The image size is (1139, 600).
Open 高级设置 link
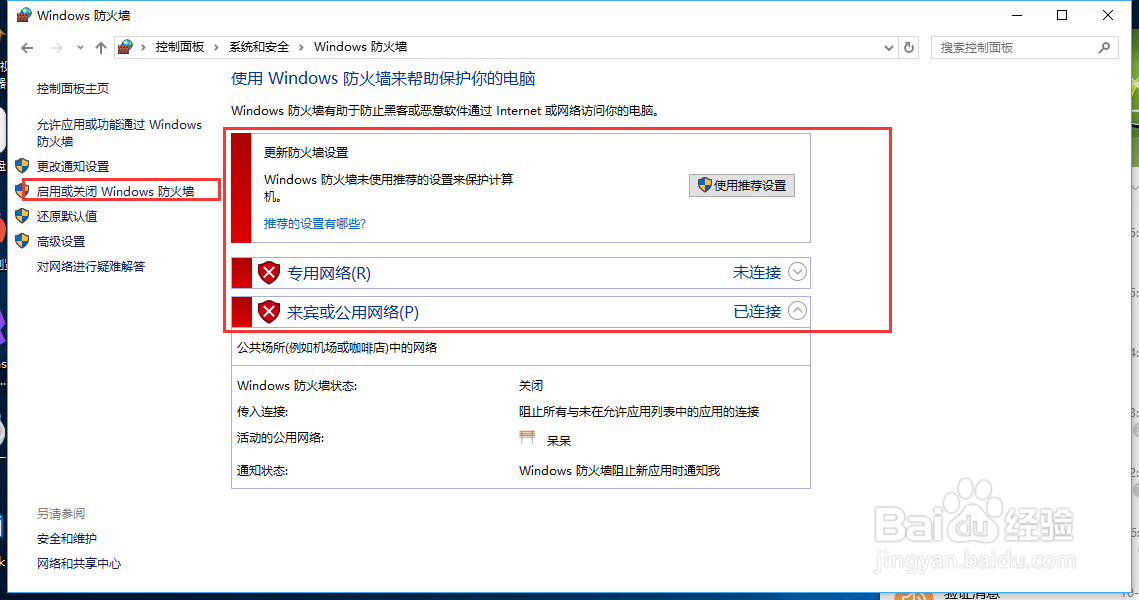coord(61,241)
